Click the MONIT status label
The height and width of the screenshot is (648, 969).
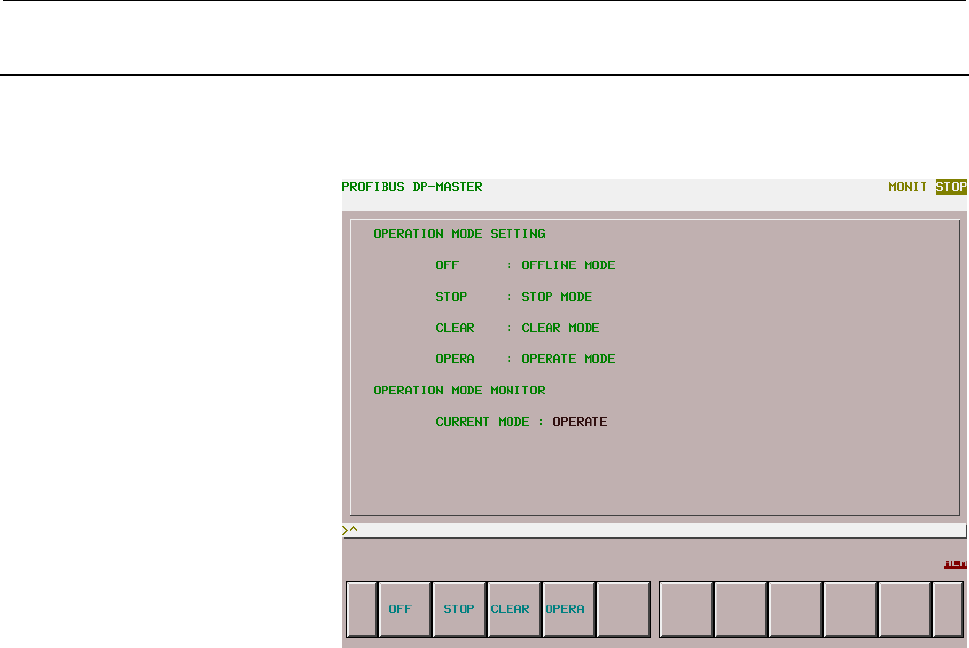click(x=907, y=187)
